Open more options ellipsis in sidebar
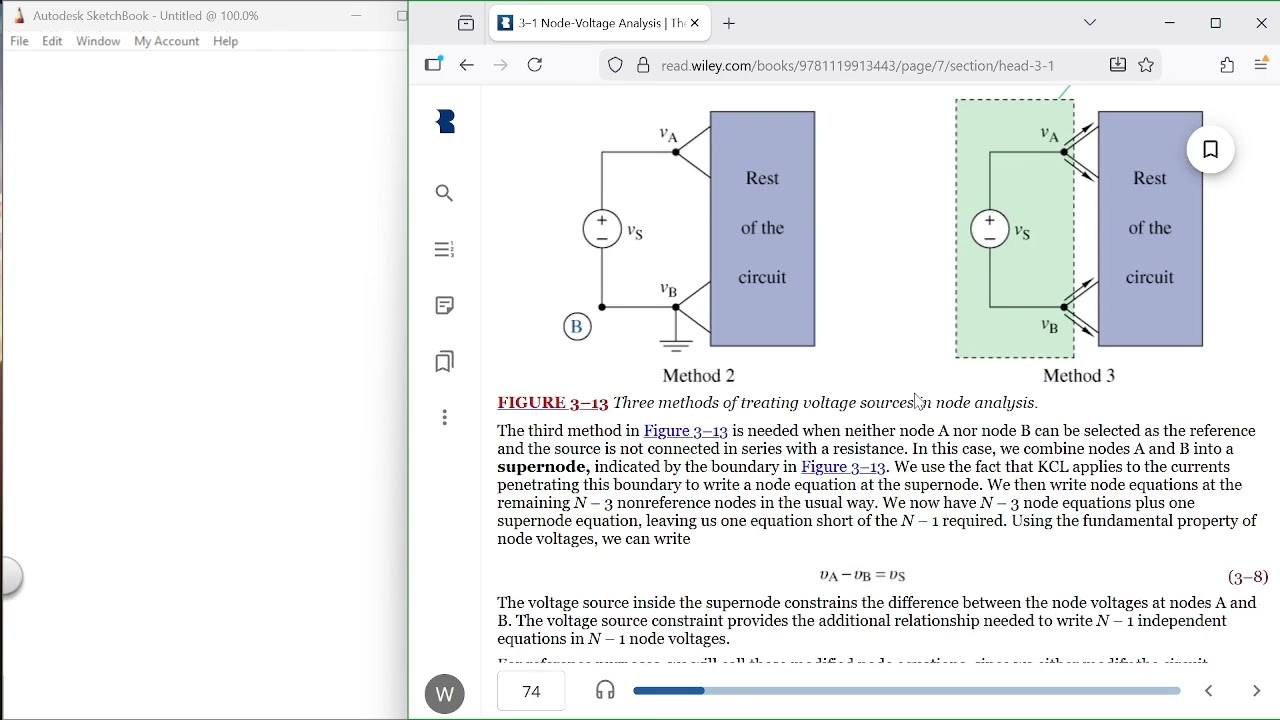This screenshot has width=1280, height=720. click(445, 417)
